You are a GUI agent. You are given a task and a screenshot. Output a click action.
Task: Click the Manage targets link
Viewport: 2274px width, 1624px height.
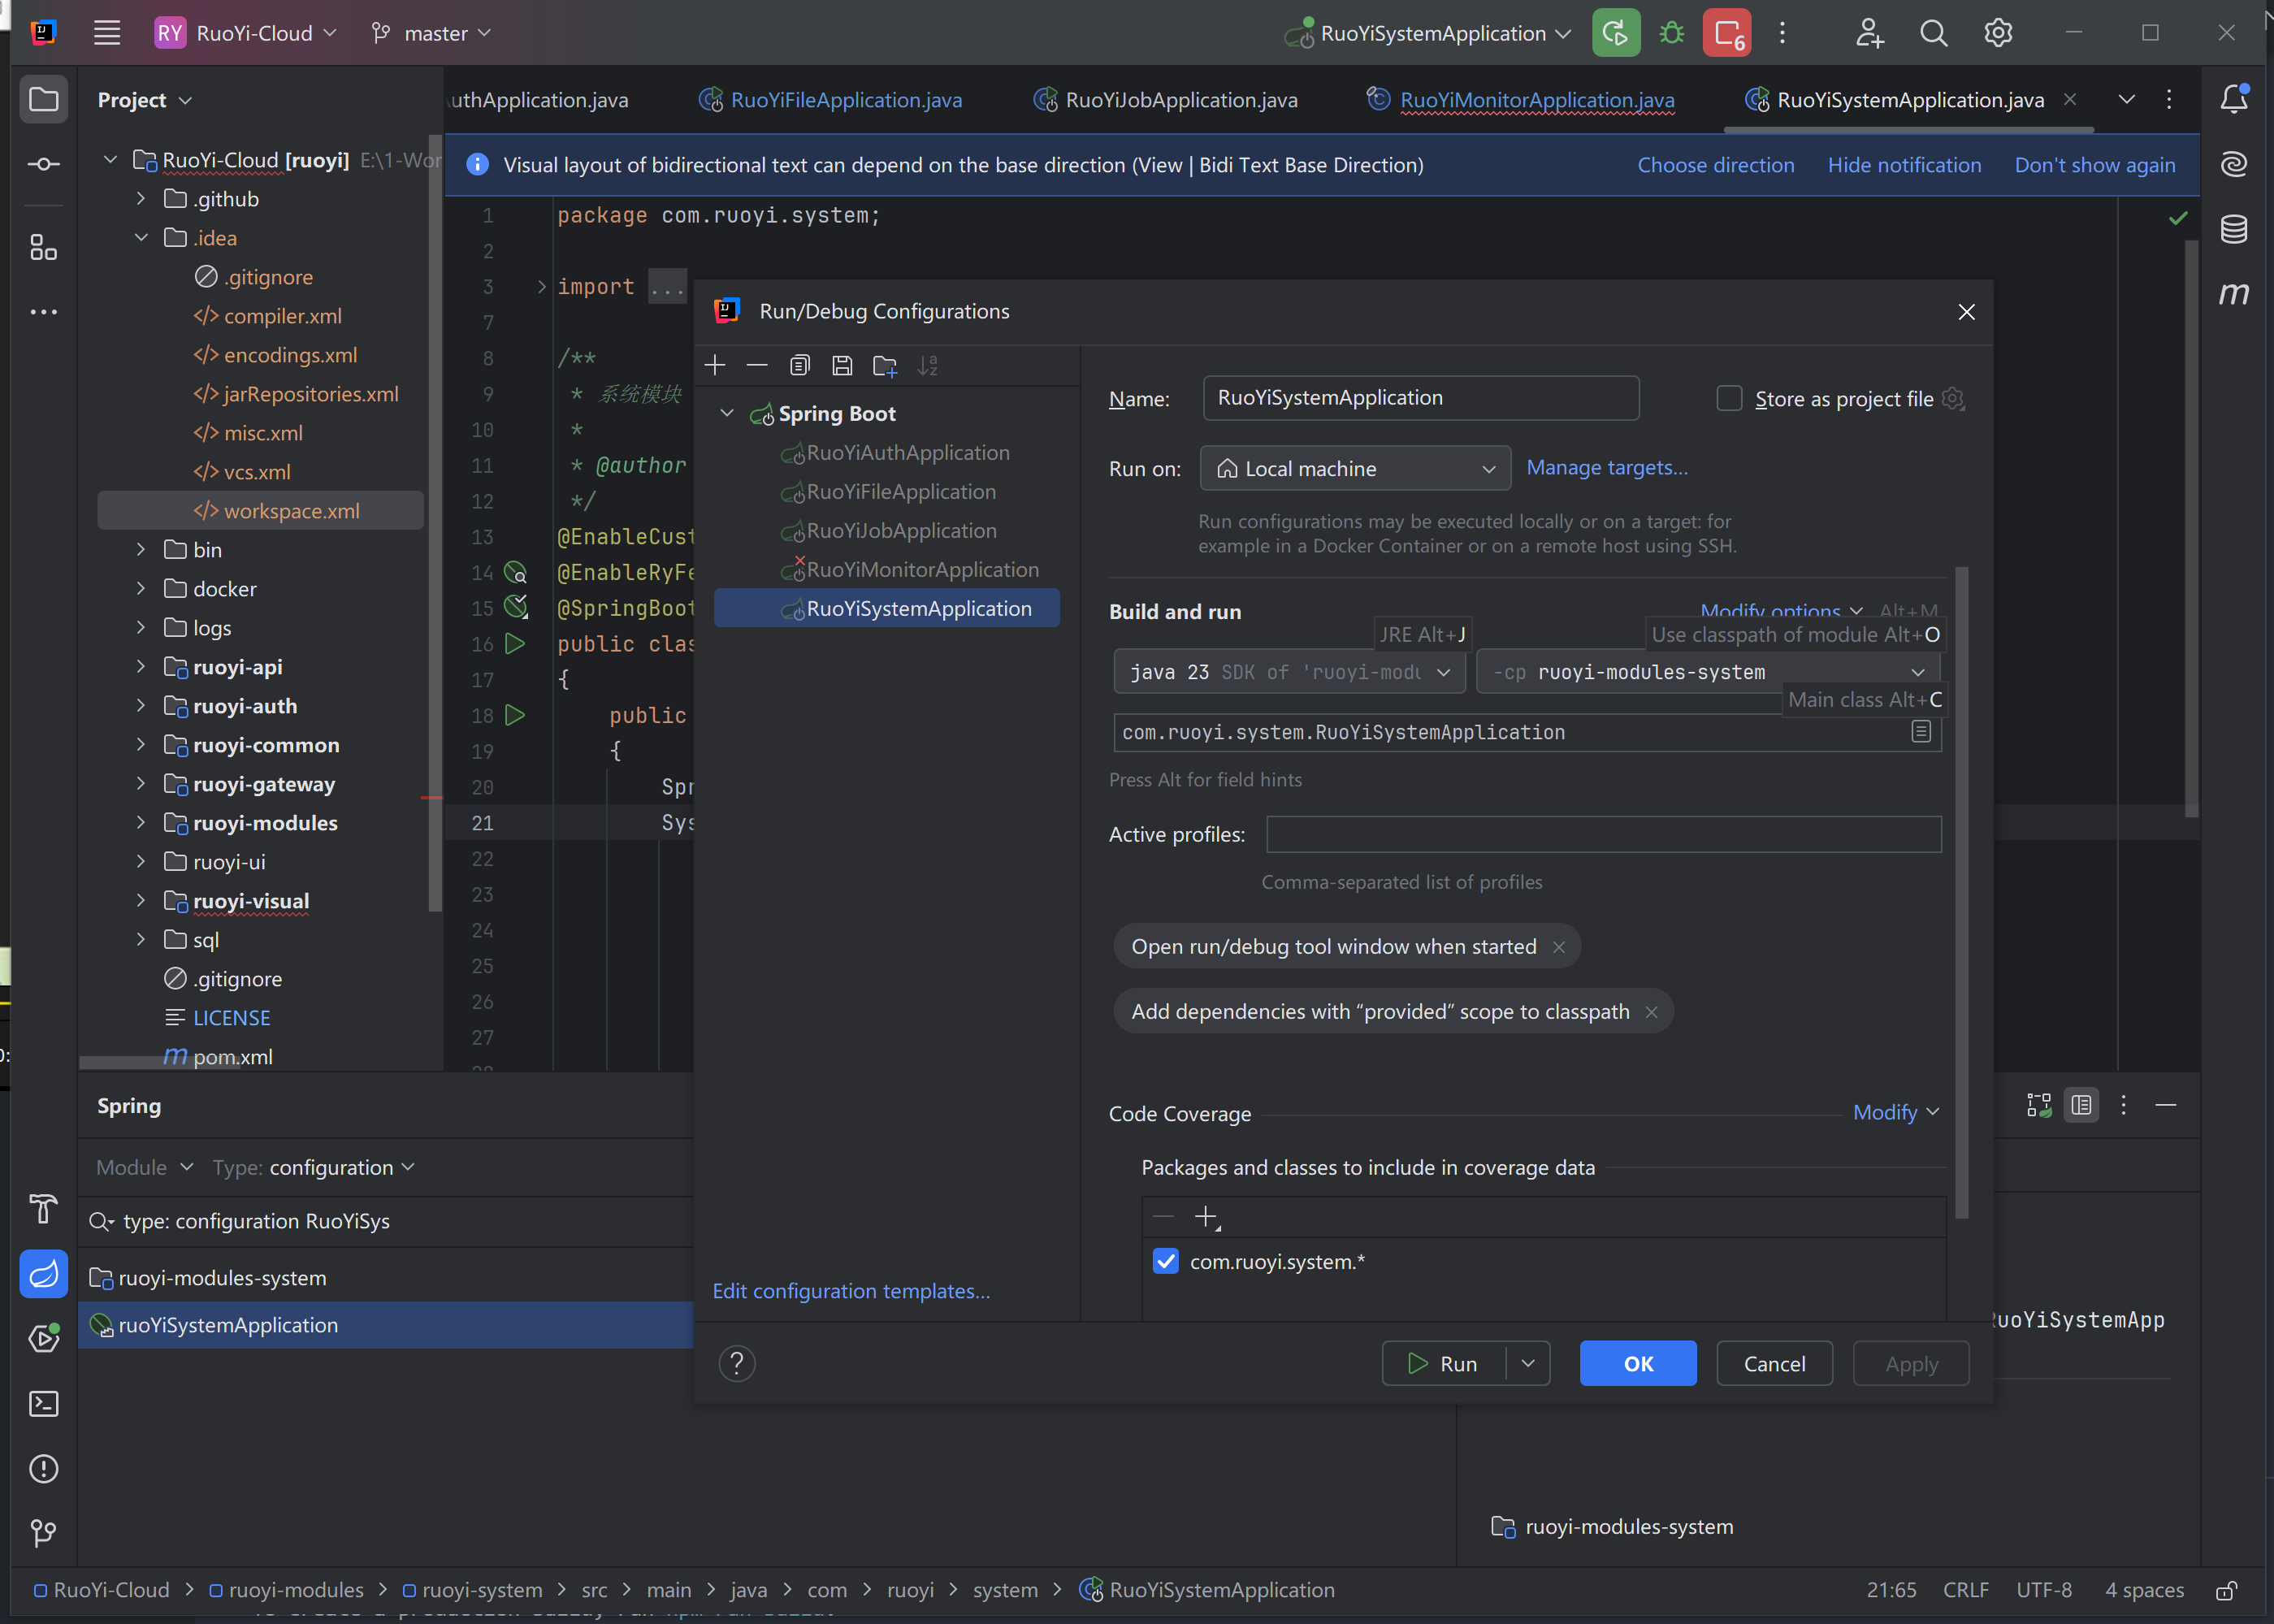pos(1606,468)
